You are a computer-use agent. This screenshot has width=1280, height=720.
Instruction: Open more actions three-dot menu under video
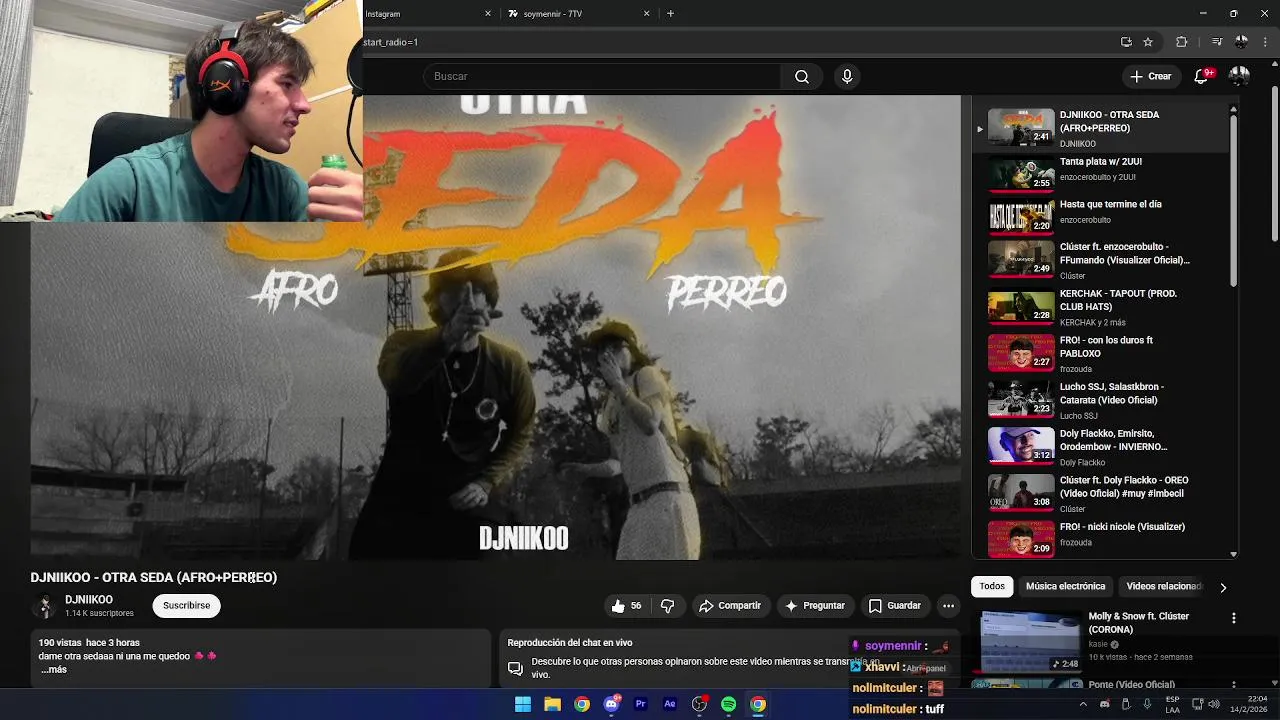948,605
